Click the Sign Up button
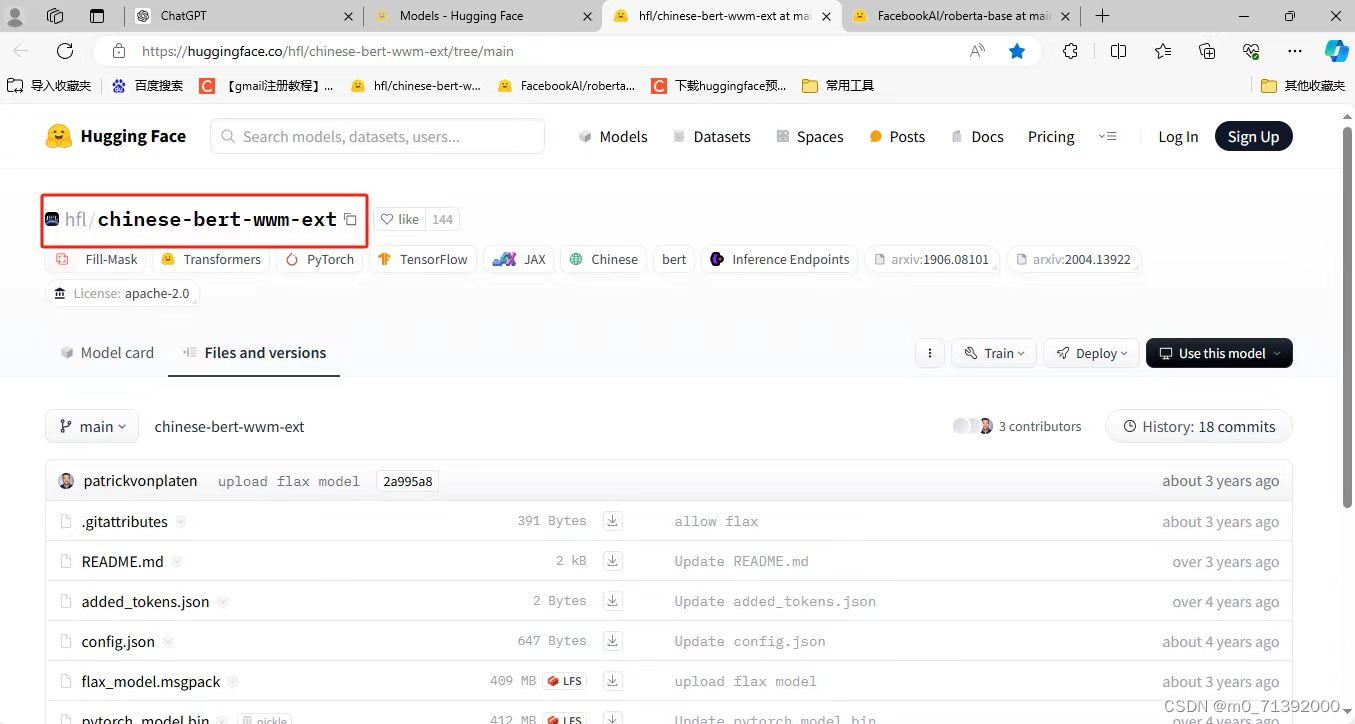This screenshot has height=724, width=1355. [1253, 137]
